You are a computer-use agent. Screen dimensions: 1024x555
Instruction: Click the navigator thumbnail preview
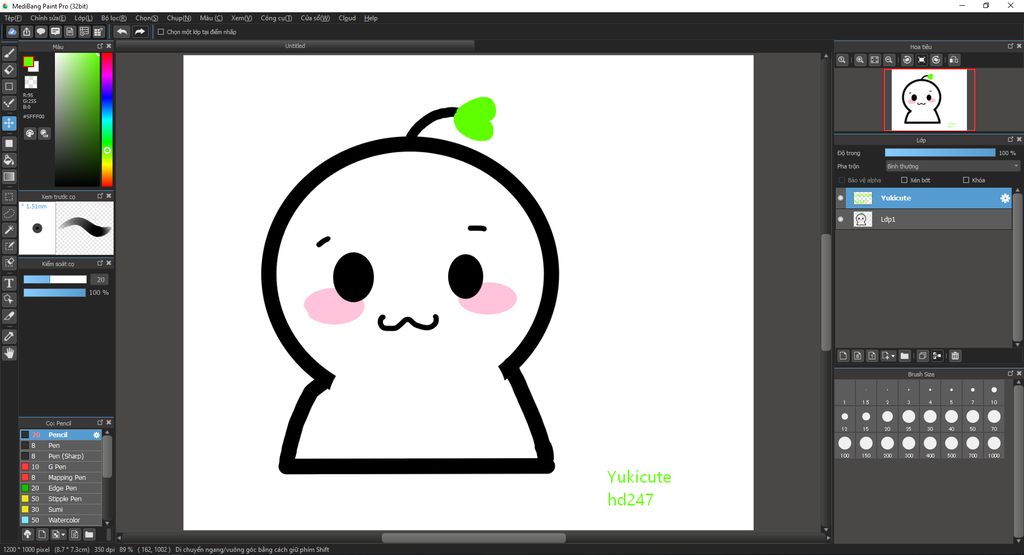(929, 100)
